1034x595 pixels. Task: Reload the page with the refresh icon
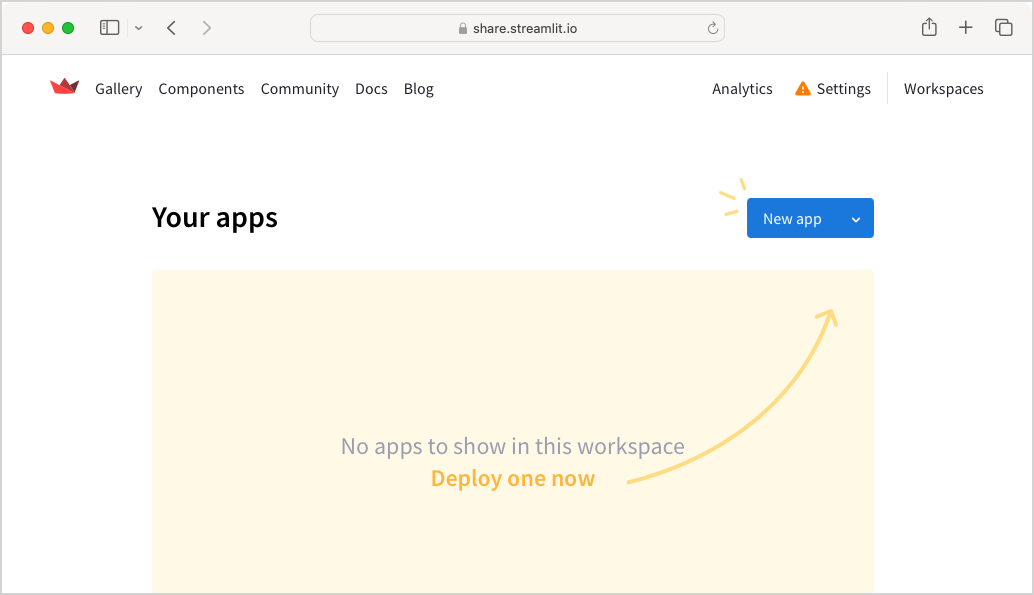pyautogui.click(x=712, y=28)
